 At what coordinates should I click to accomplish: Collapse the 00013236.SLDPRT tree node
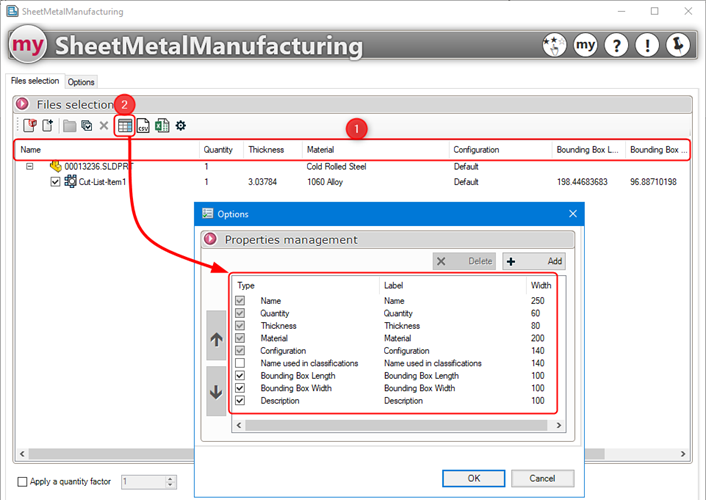pyautogui.click(x=30, y=166)
